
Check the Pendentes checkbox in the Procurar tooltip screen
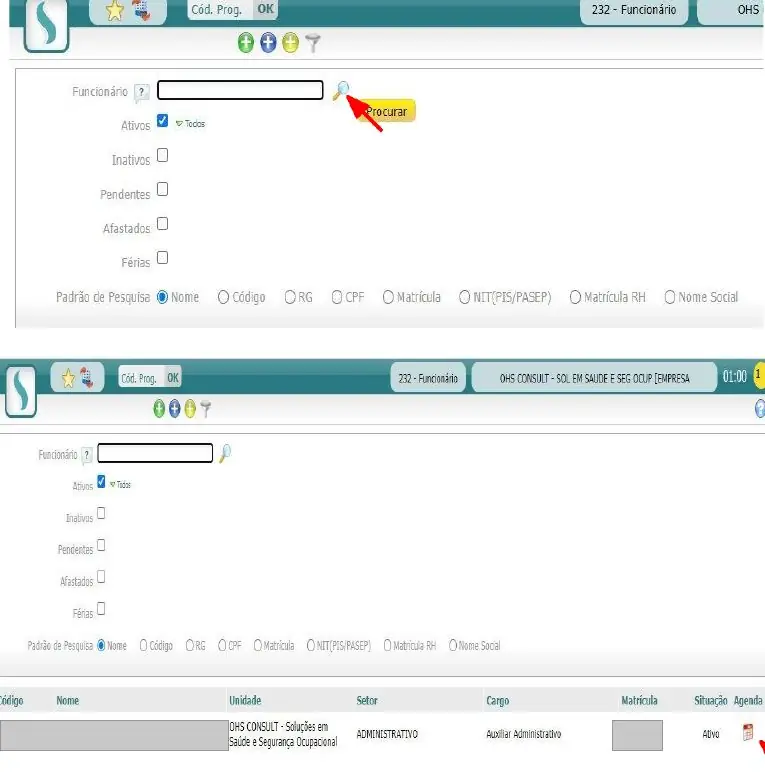click(162, 190)
